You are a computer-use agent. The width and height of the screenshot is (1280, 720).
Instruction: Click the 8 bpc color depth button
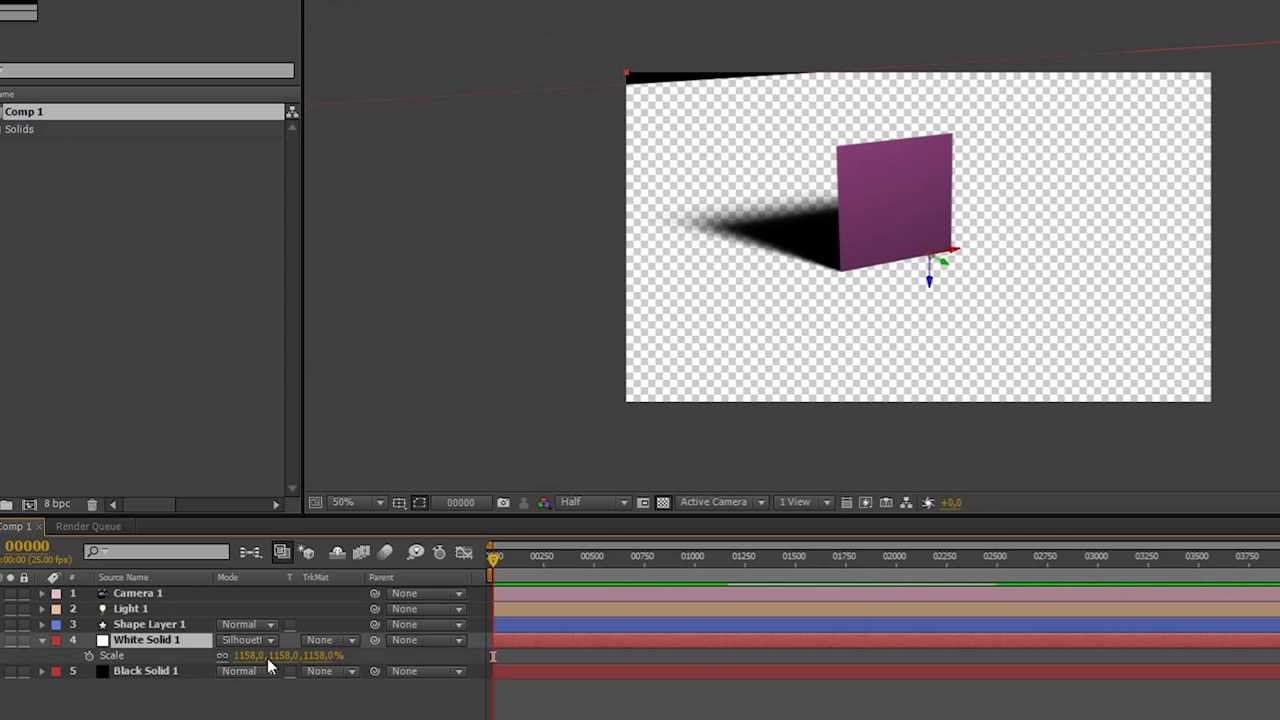tap(57, 505)
